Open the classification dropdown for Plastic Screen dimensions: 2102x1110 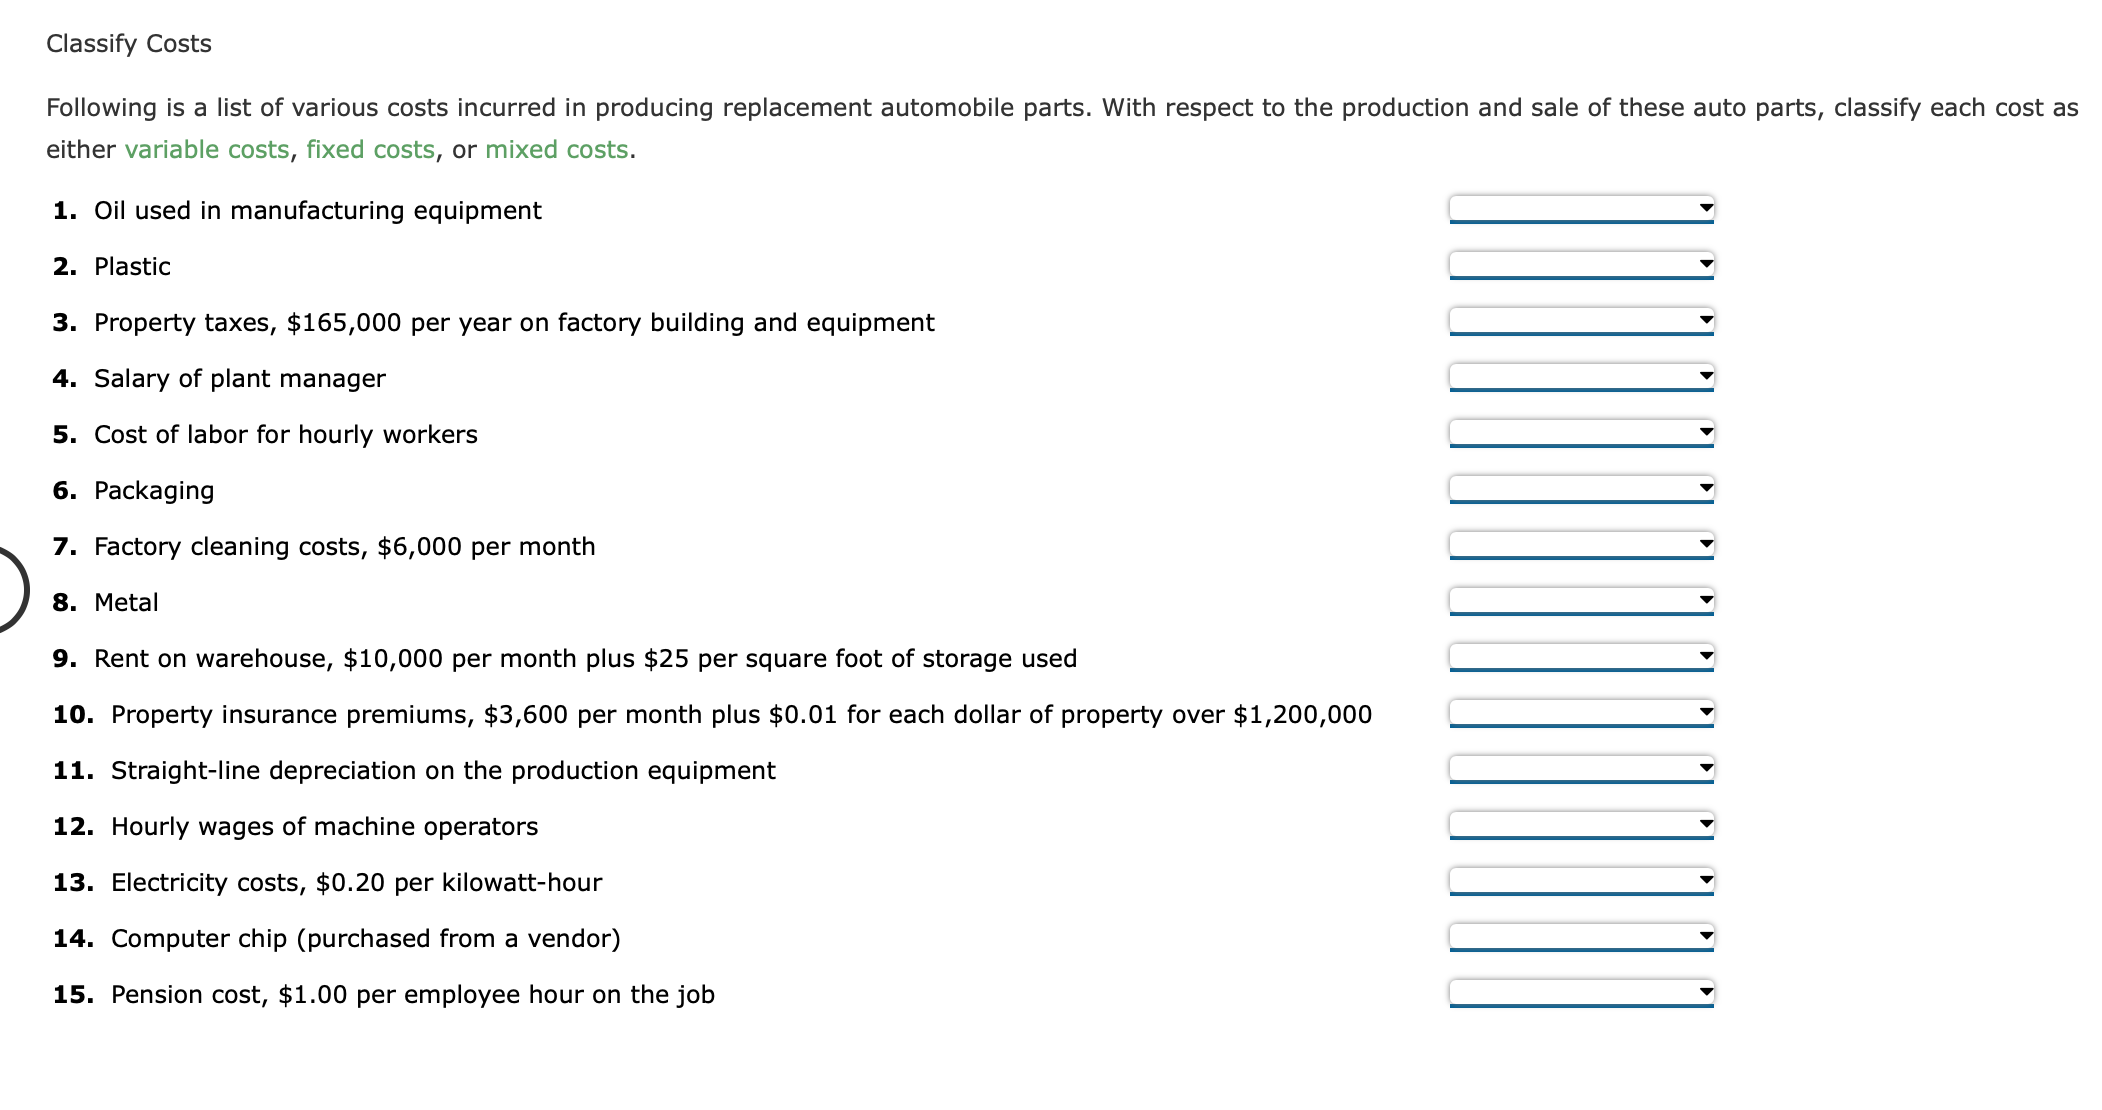pos(1580,265)
